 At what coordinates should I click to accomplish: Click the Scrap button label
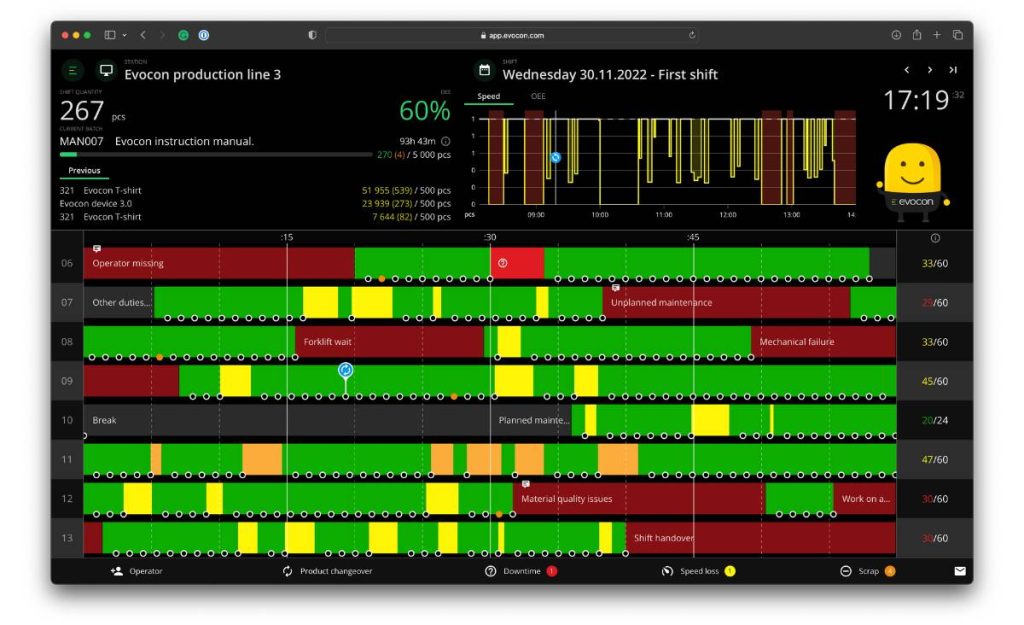(869, 571)
